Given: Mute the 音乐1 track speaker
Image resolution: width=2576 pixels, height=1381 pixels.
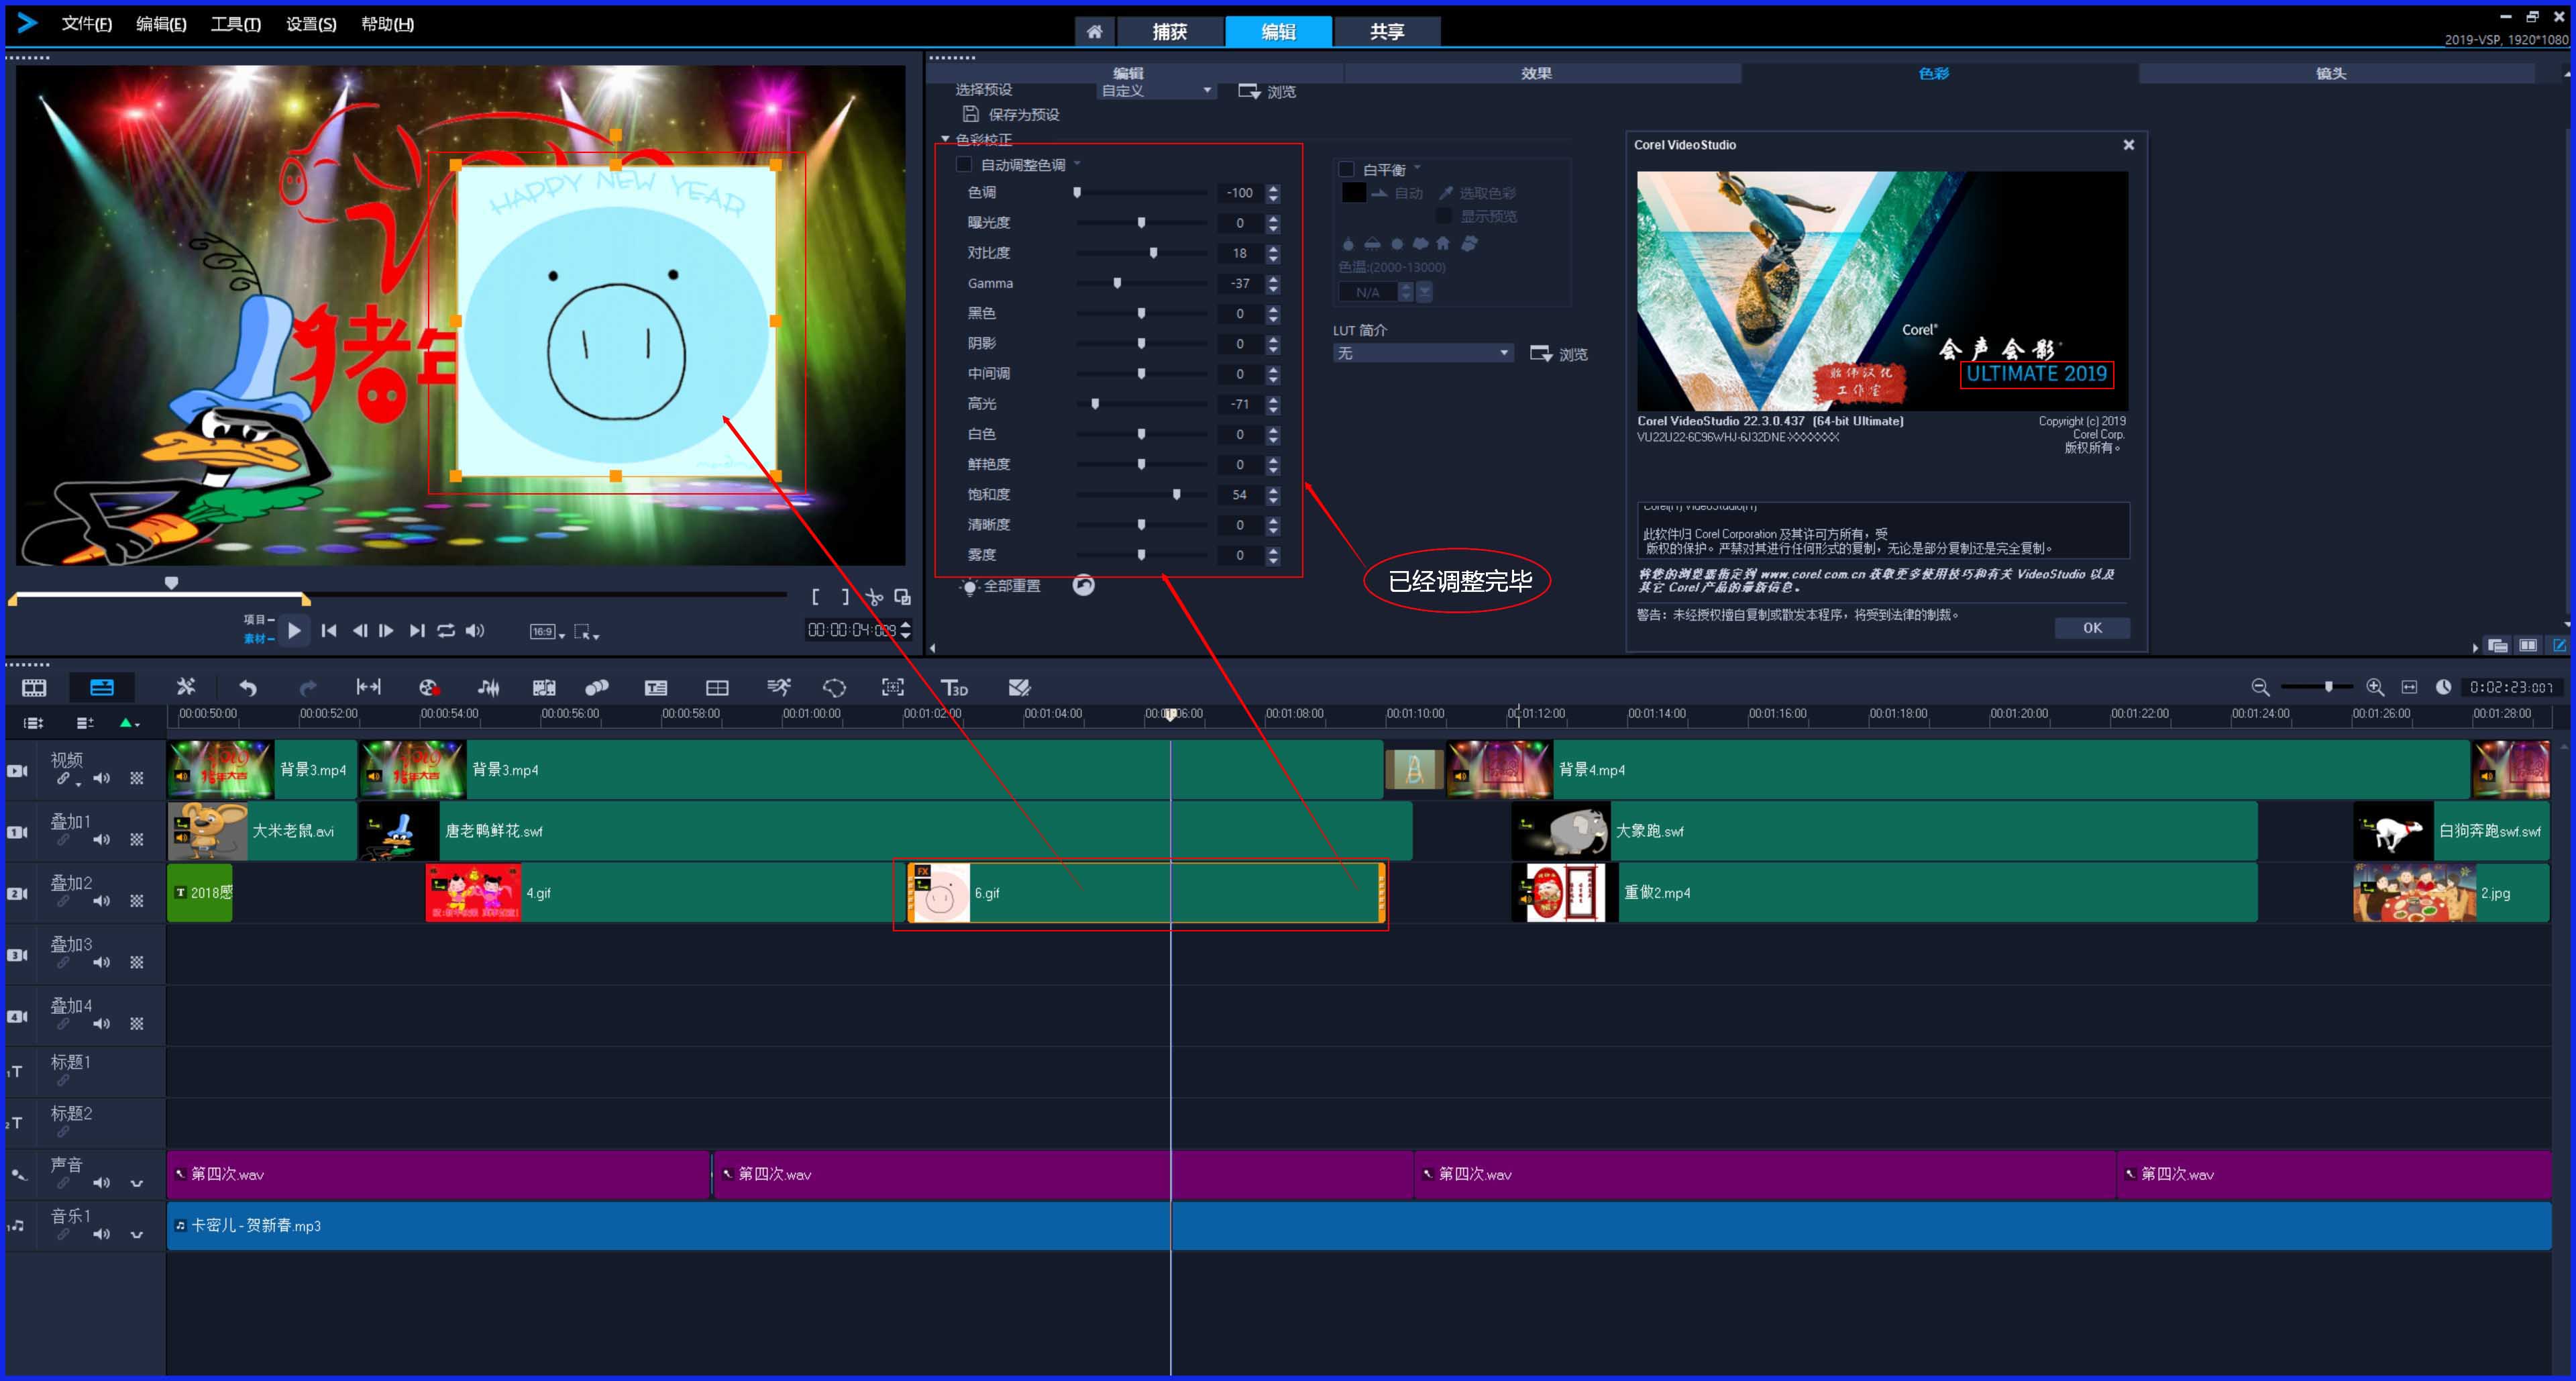Looking at the screenshot, I should click(102, 1235).
